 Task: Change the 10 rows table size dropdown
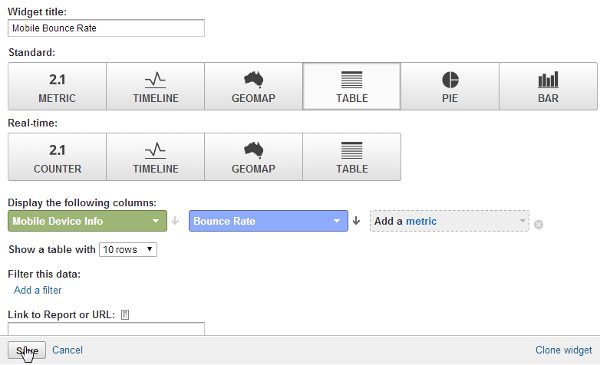pos(128,249)
